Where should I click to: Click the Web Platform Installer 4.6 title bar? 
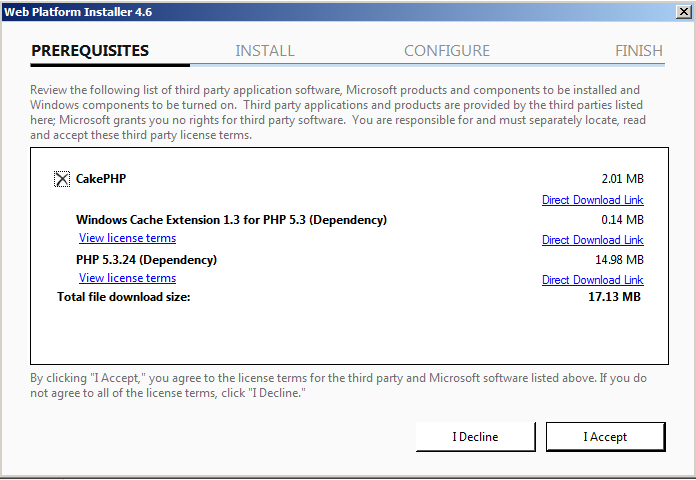(337, 12)
